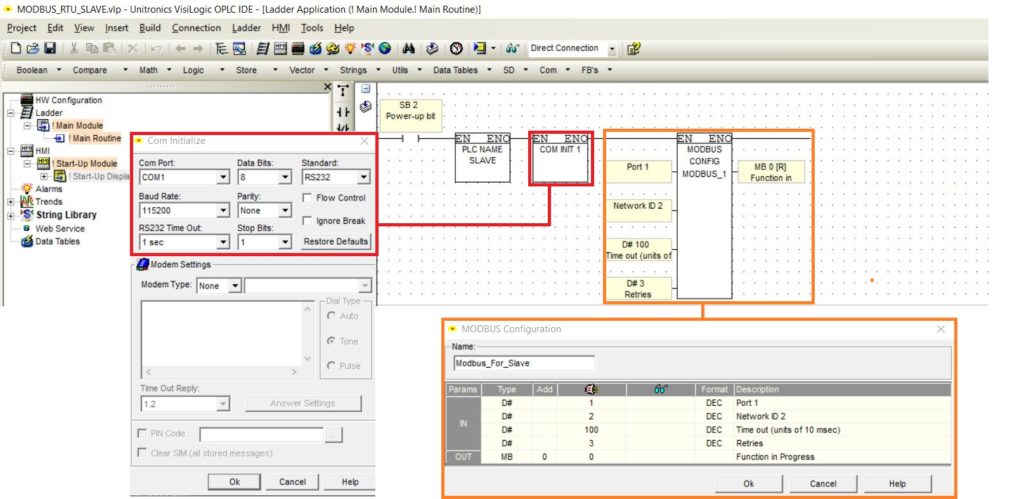Image resolution: width=1024 pixels, height=499 pixels.
Task: Click the Start-Up Module tree item
Action: coord(85,163)
